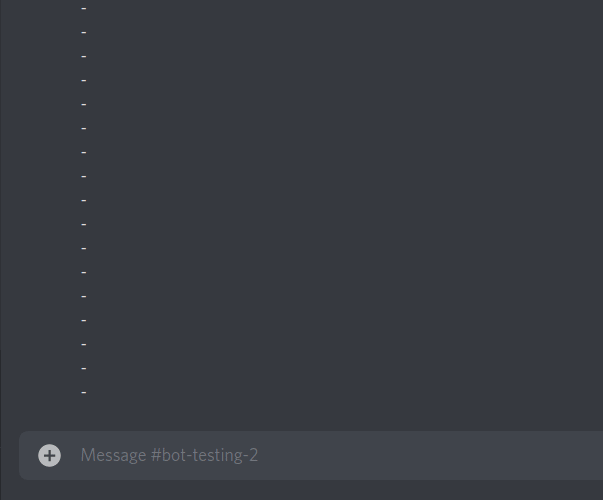Activate the add-file plus icon in chat bar
Viewport: 603px width, 500px height.
(x=49, y=455)
